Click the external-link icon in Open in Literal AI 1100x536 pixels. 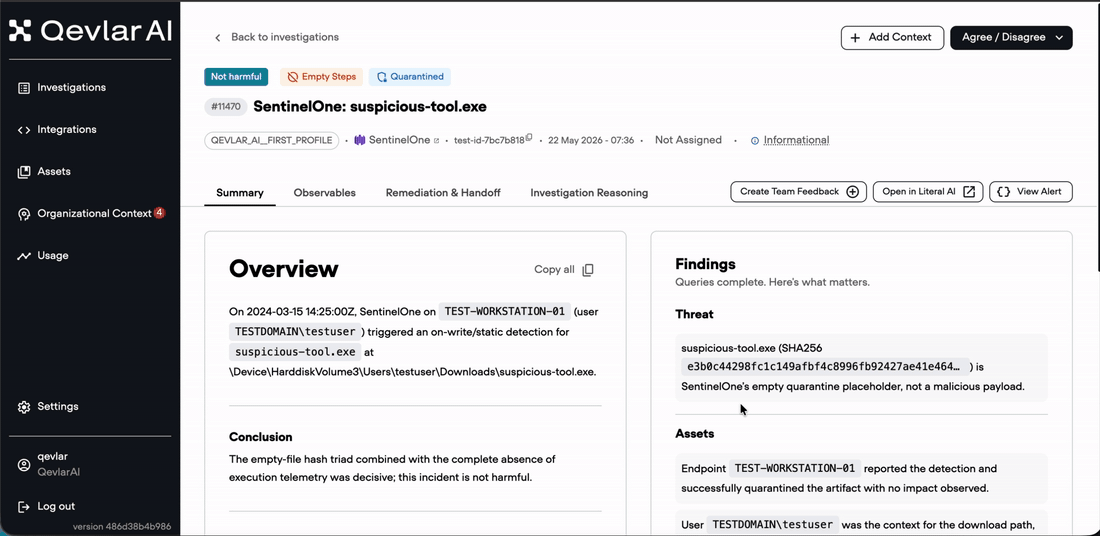pos(969,192)
